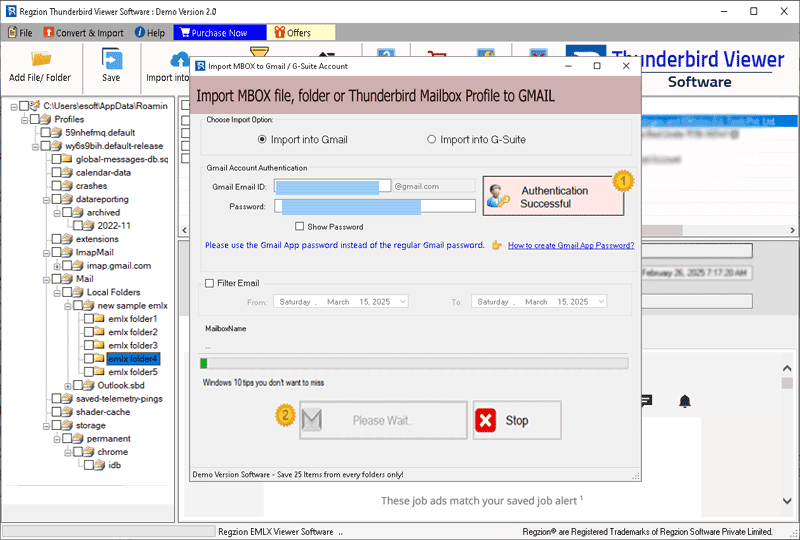The width and height of the screenshot is (800, 540).
Task: Click the Add File/ Folder toolbar icon
Action: tap(41, 58)
